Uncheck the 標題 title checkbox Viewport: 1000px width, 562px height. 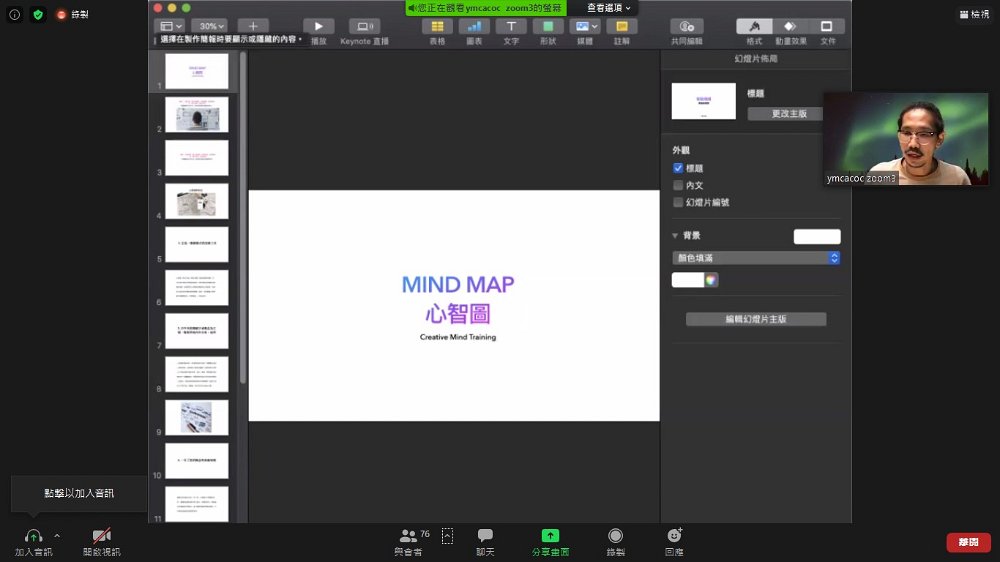[678, 168]
